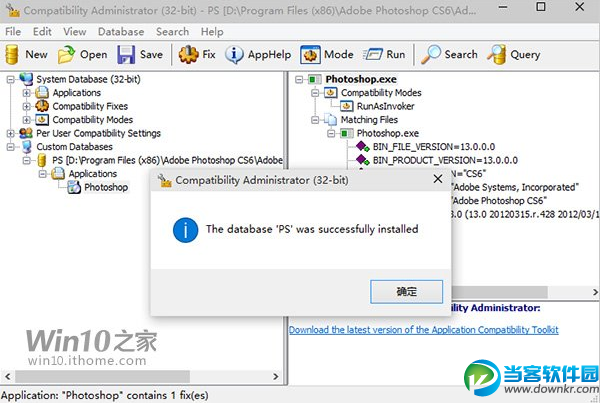This screenshot has height=403, width=600.
Task: Click the Applications icon under System Database
Action: (42, 93)
